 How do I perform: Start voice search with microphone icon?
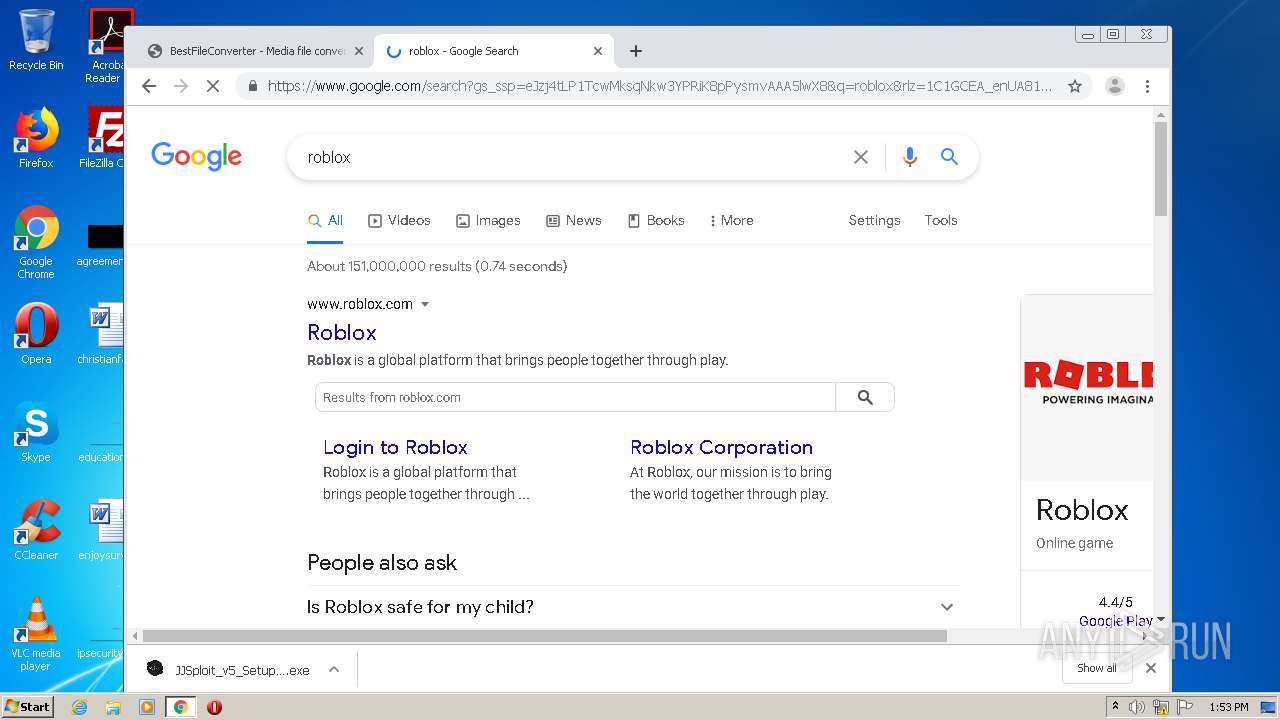909,157
